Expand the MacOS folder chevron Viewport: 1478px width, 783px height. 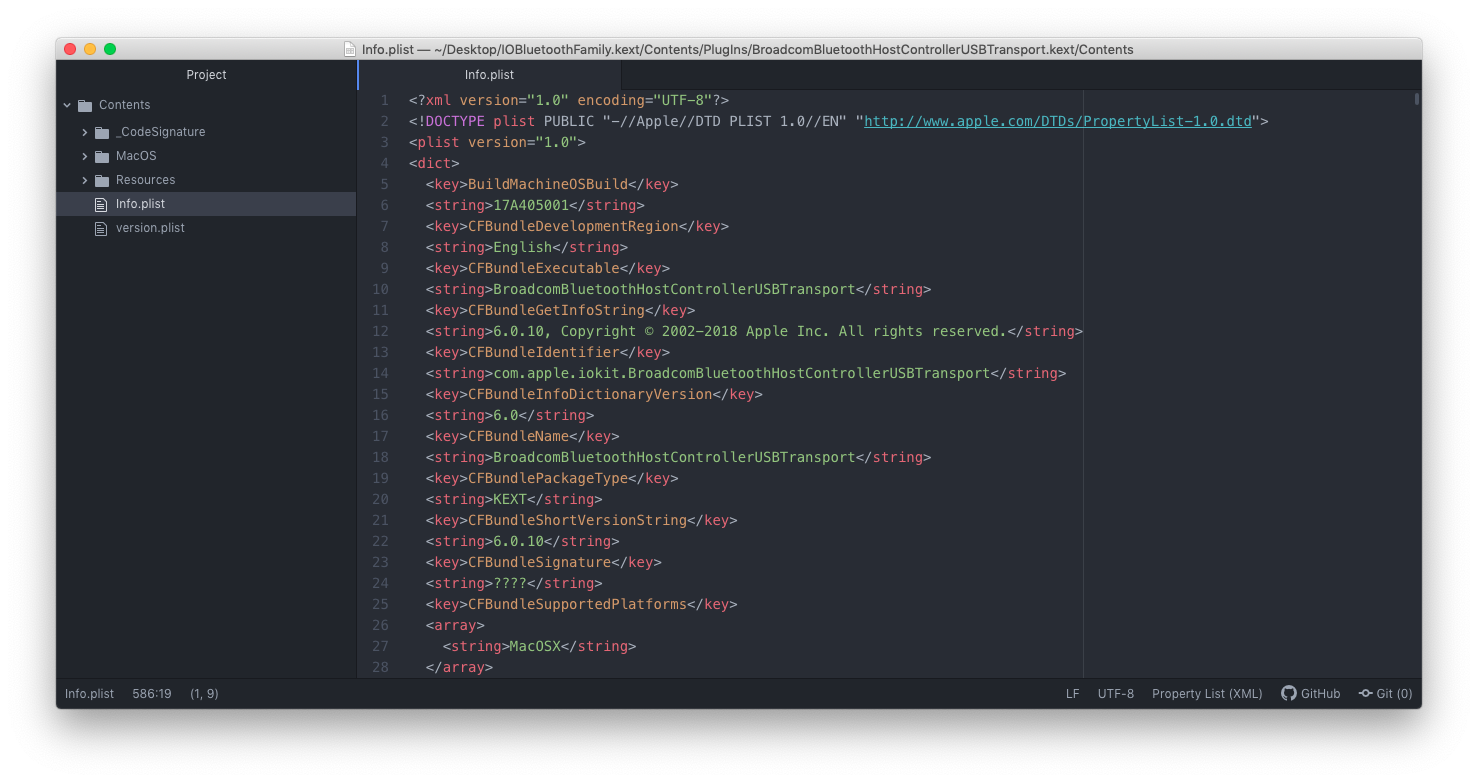tap(85, 156)
